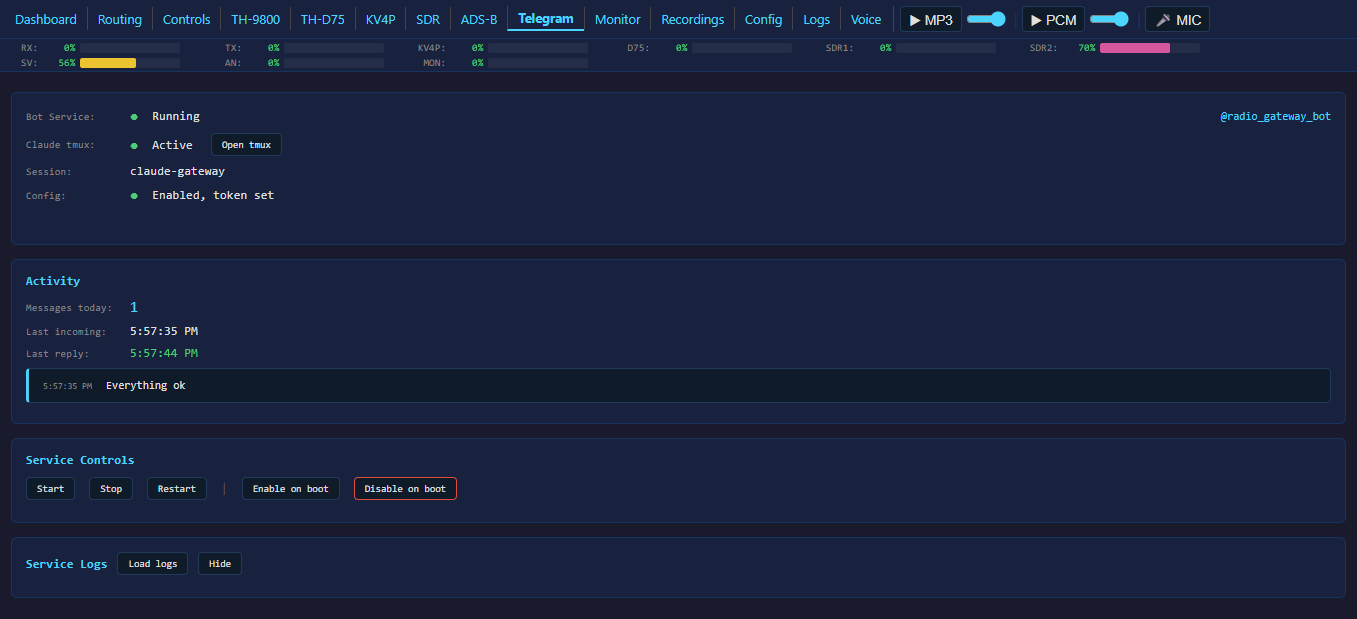Click the SV level meter bar
The height and width of the screenshot is (619, 1357).
coord(130,63)
